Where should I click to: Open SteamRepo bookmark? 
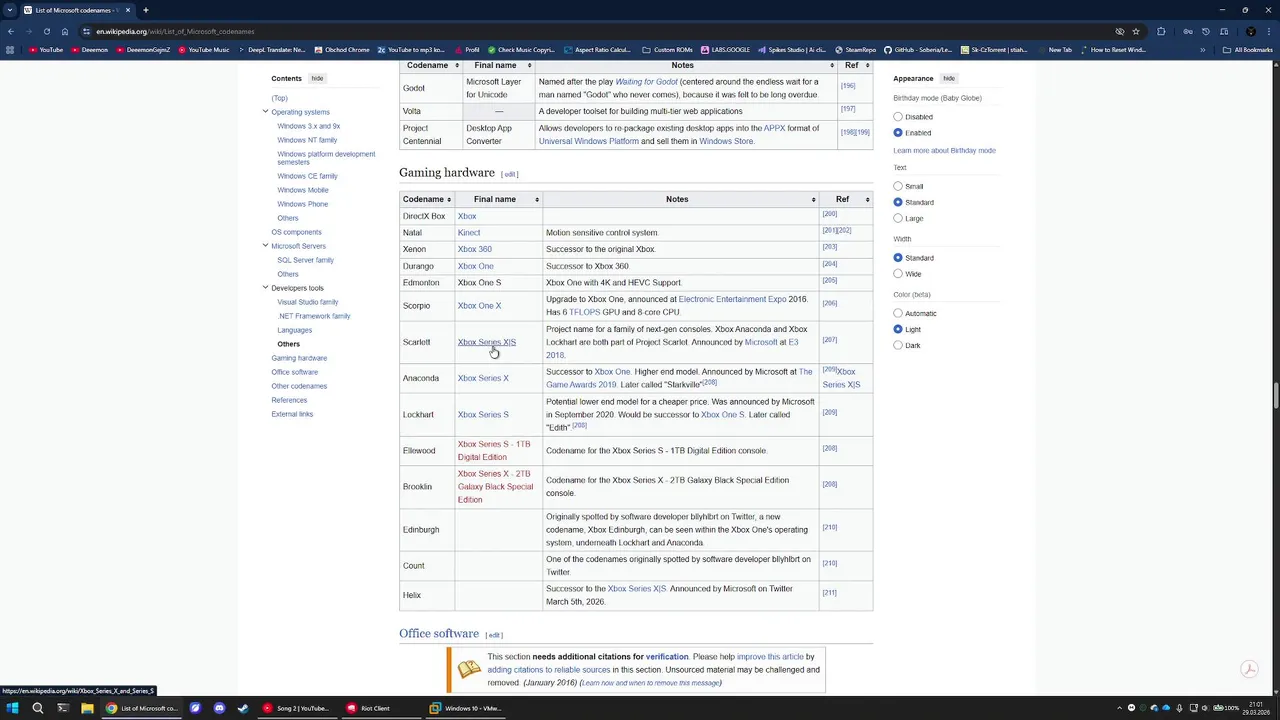click(855, 49)
